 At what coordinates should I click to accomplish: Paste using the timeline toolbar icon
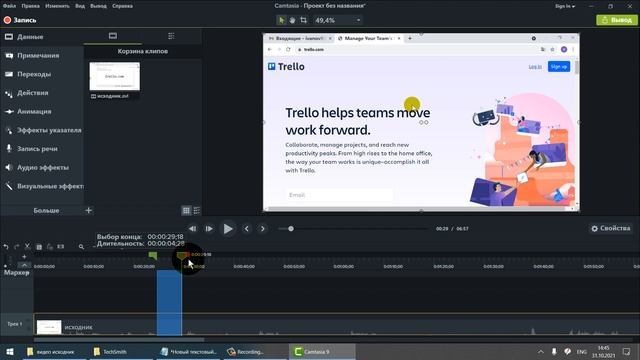[x=50, y=247]
